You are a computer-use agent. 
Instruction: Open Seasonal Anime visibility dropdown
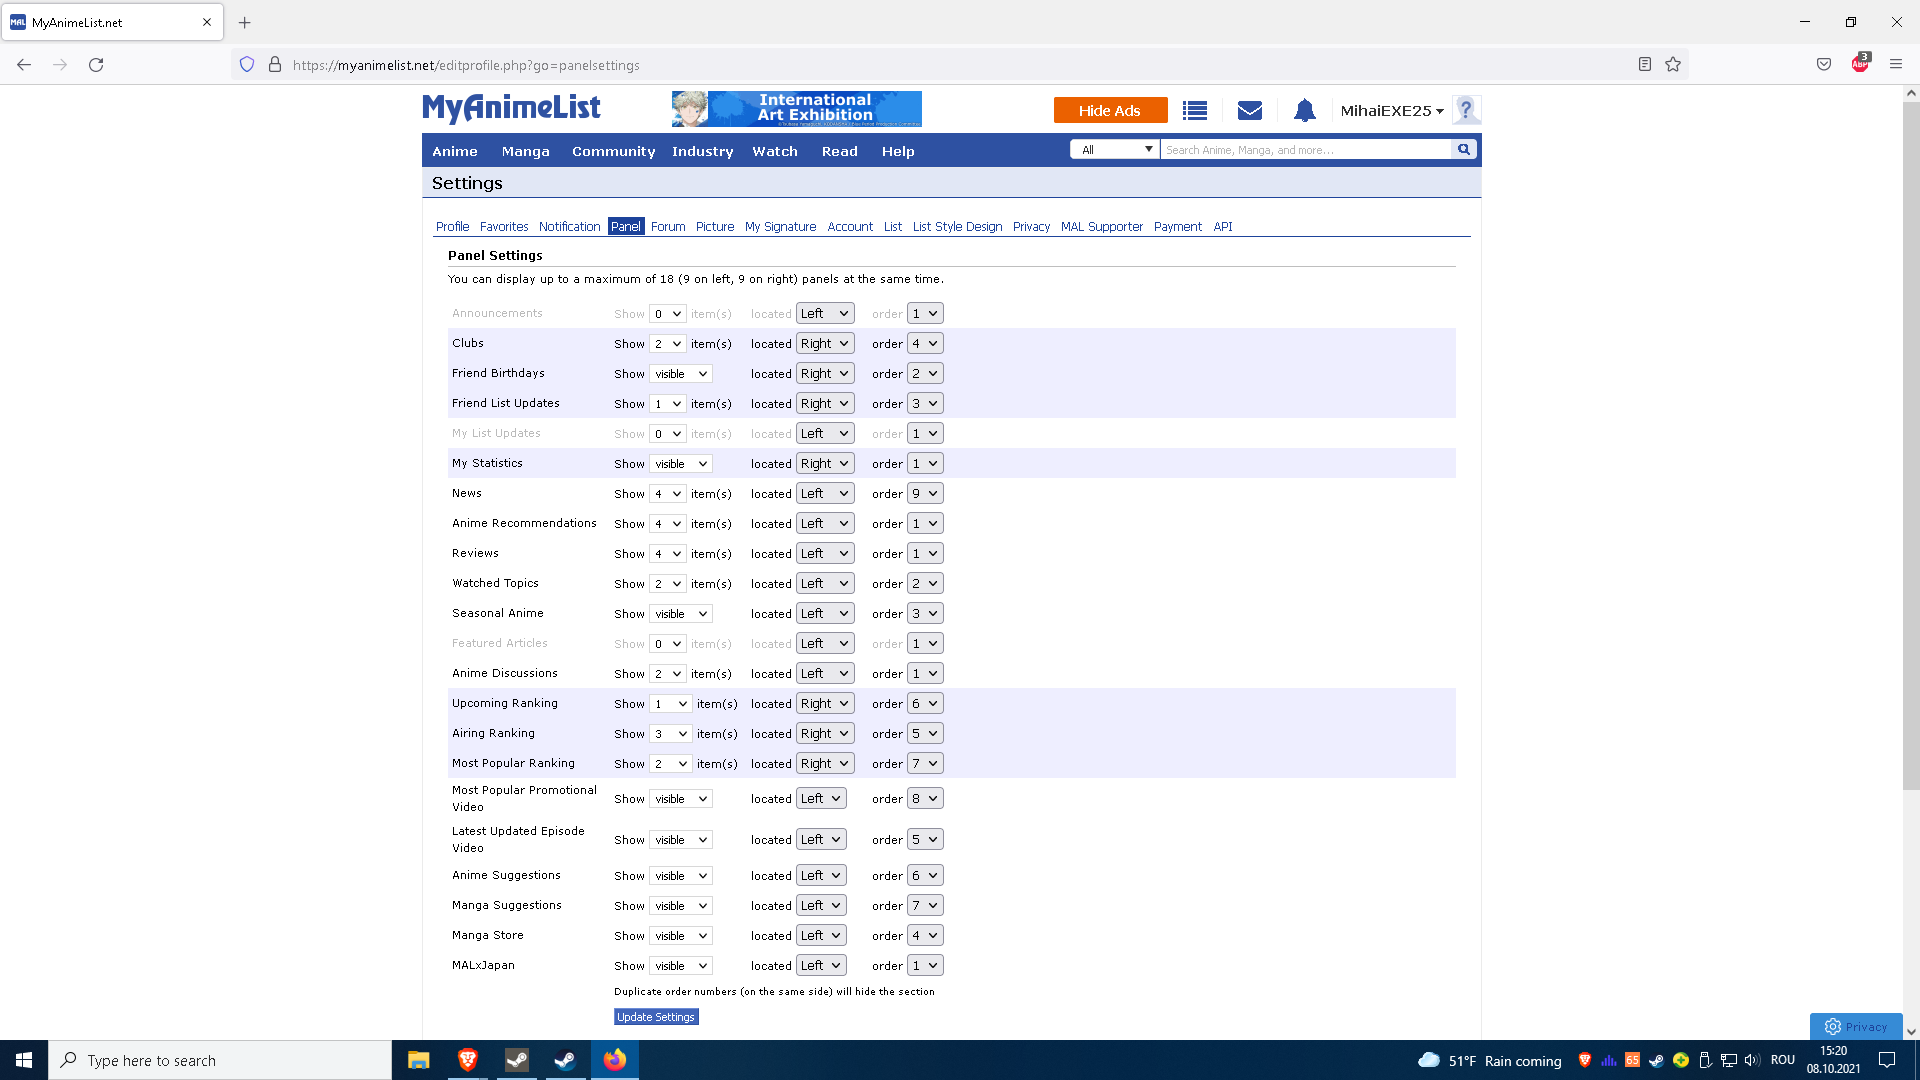680,614
